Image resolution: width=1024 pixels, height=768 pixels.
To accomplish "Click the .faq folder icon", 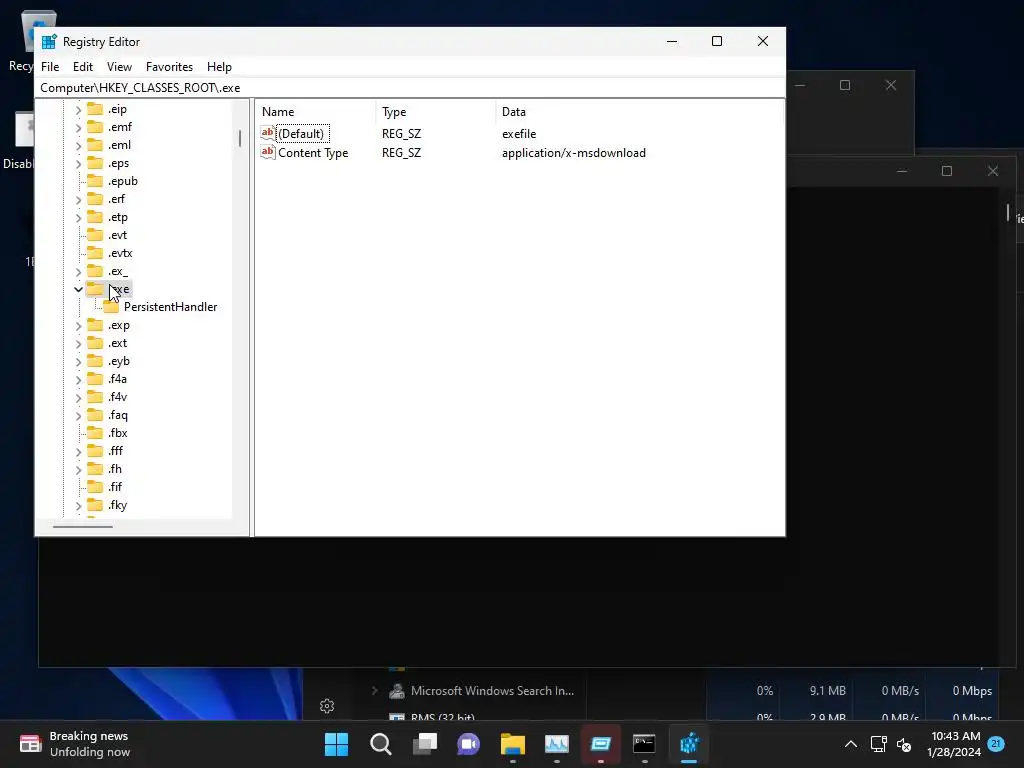I will pyautogui.click(x=95, y=415).
